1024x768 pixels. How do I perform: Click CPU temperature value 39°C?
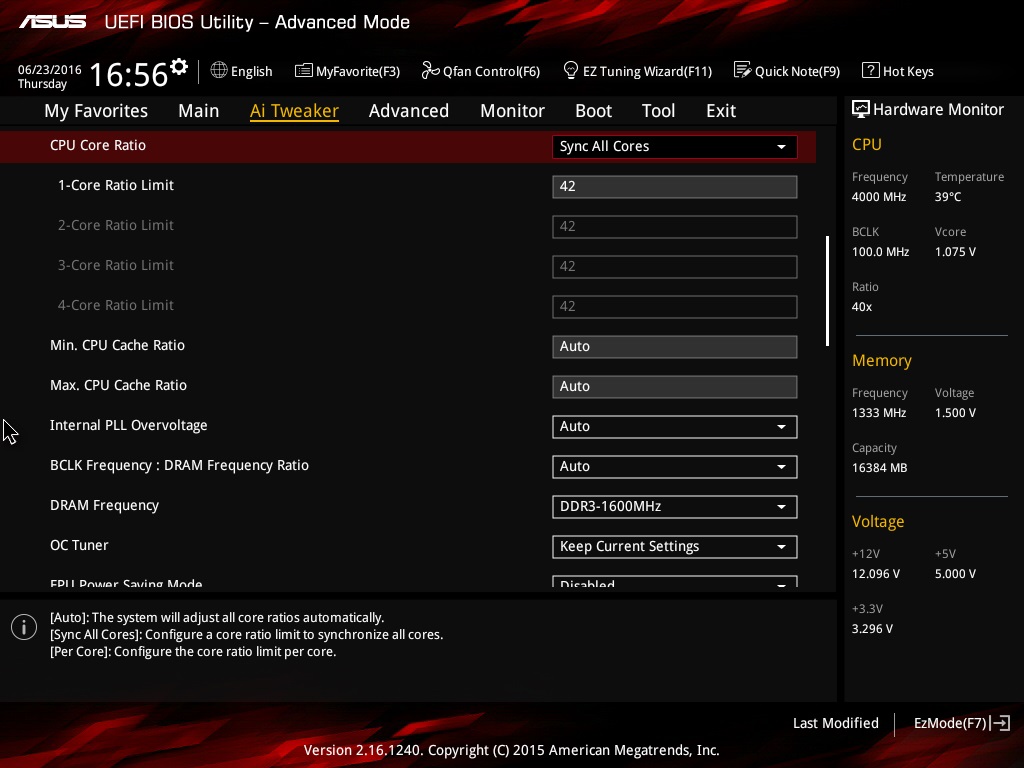click(948, 197)
